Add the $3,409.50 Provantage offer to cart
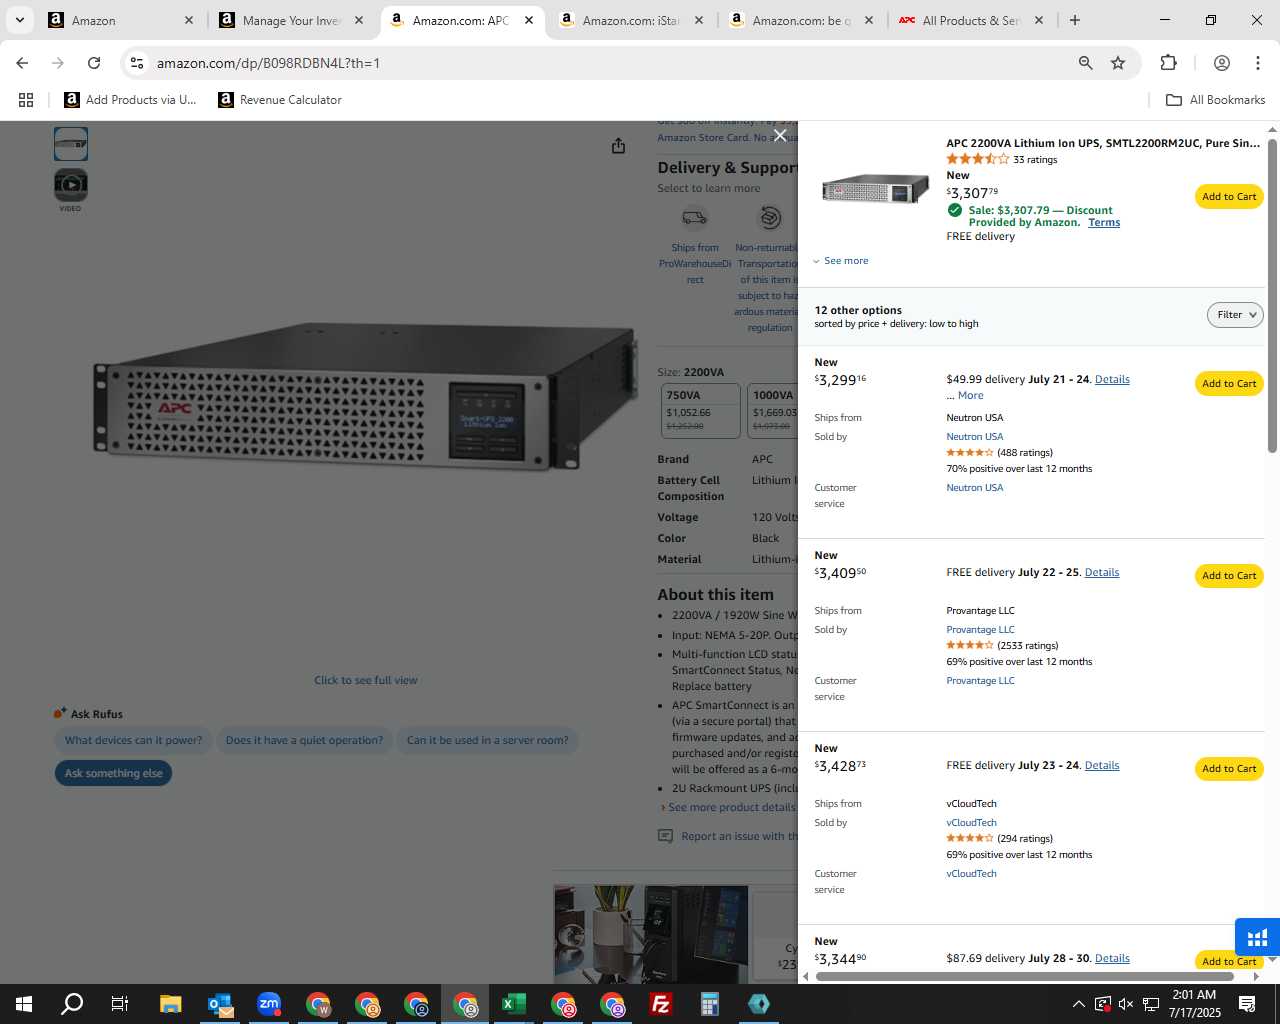1280x1024 pixels. [1229, 576]
